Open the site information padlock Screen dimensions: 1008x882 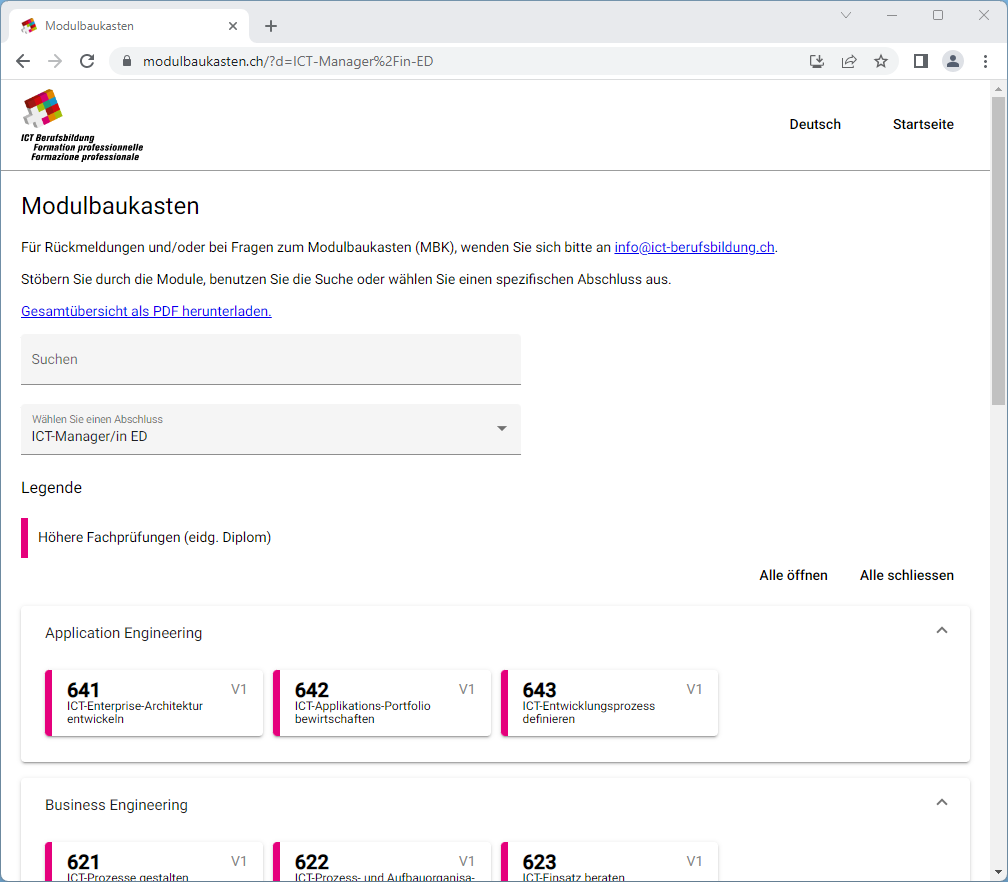(126, 61)
